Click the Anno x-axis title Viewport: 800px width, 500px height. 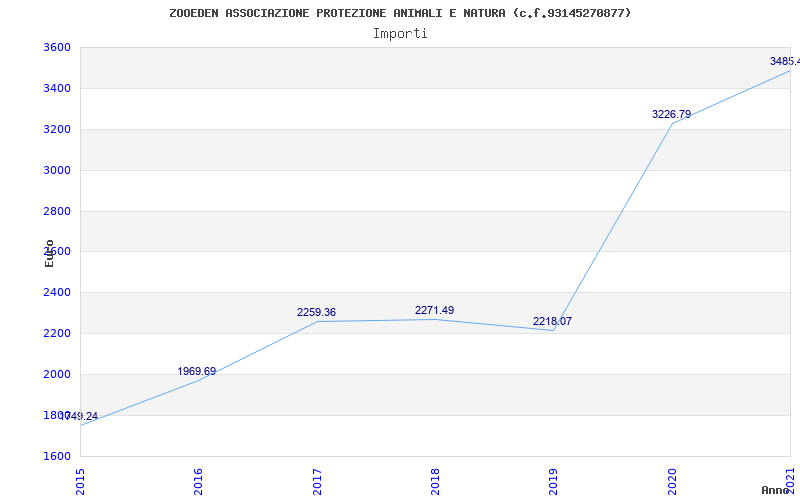click(x=776, y=490)
